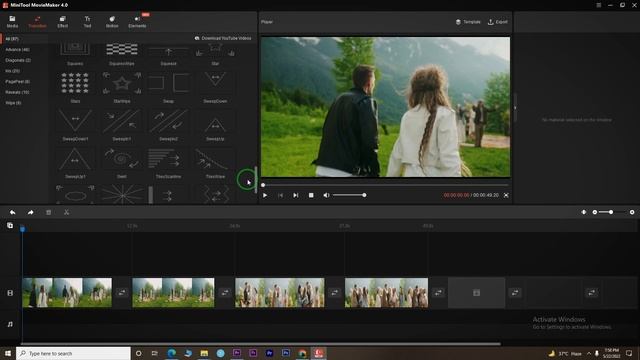640x360 pixels.
Task: Redo the last timeline action
Action: (x=31, y=212)
